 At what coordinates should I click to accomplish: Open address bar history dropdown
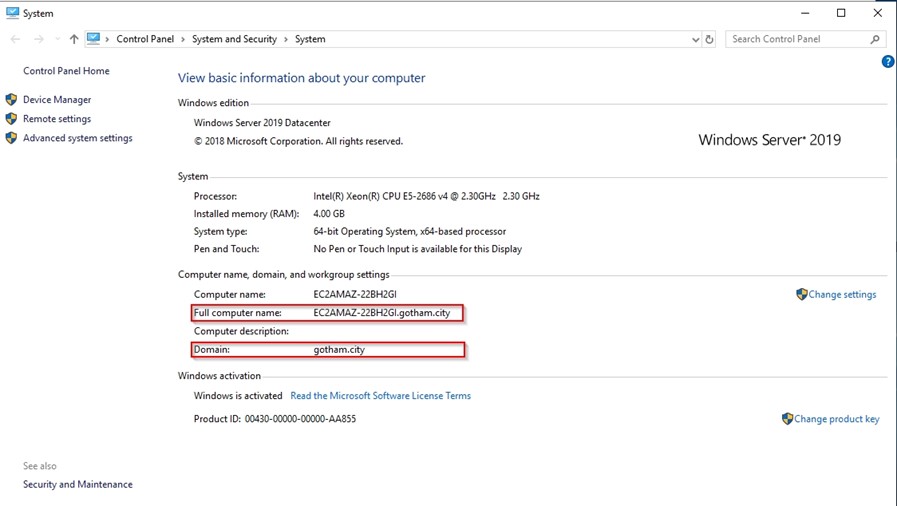[x=695, y=39]
